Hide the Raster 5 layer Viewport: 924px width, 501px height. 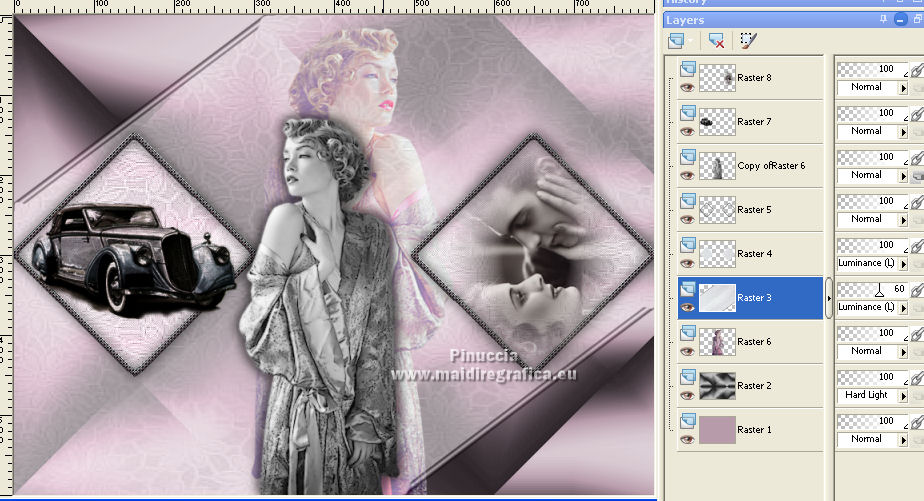click(x=687, y=220)
